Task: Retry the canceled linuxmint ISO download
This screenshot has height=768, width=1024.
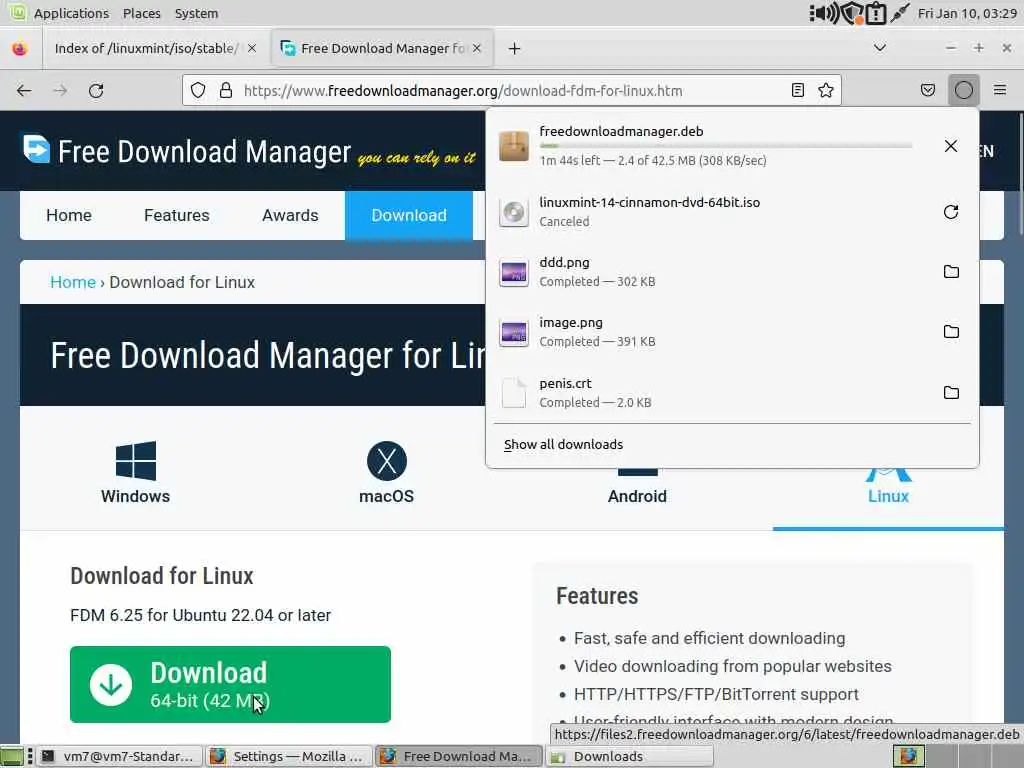Action: [951, 212]
